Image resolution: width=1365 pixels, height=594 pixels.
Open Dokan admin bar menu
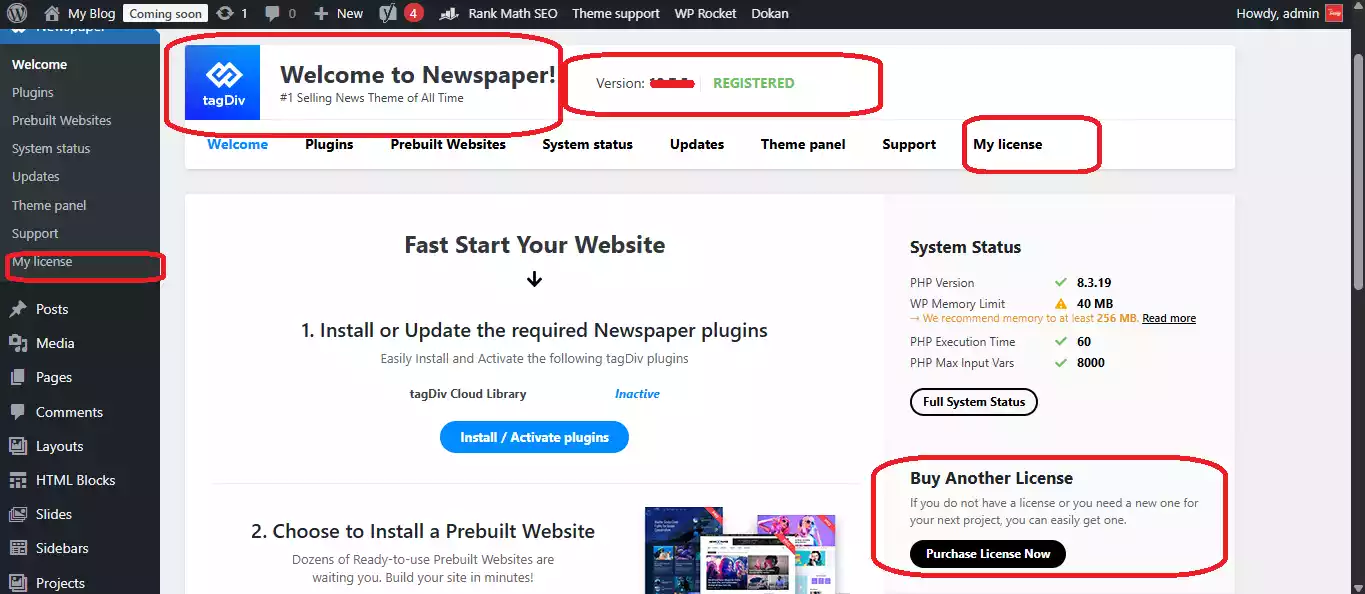click(770, 13)
